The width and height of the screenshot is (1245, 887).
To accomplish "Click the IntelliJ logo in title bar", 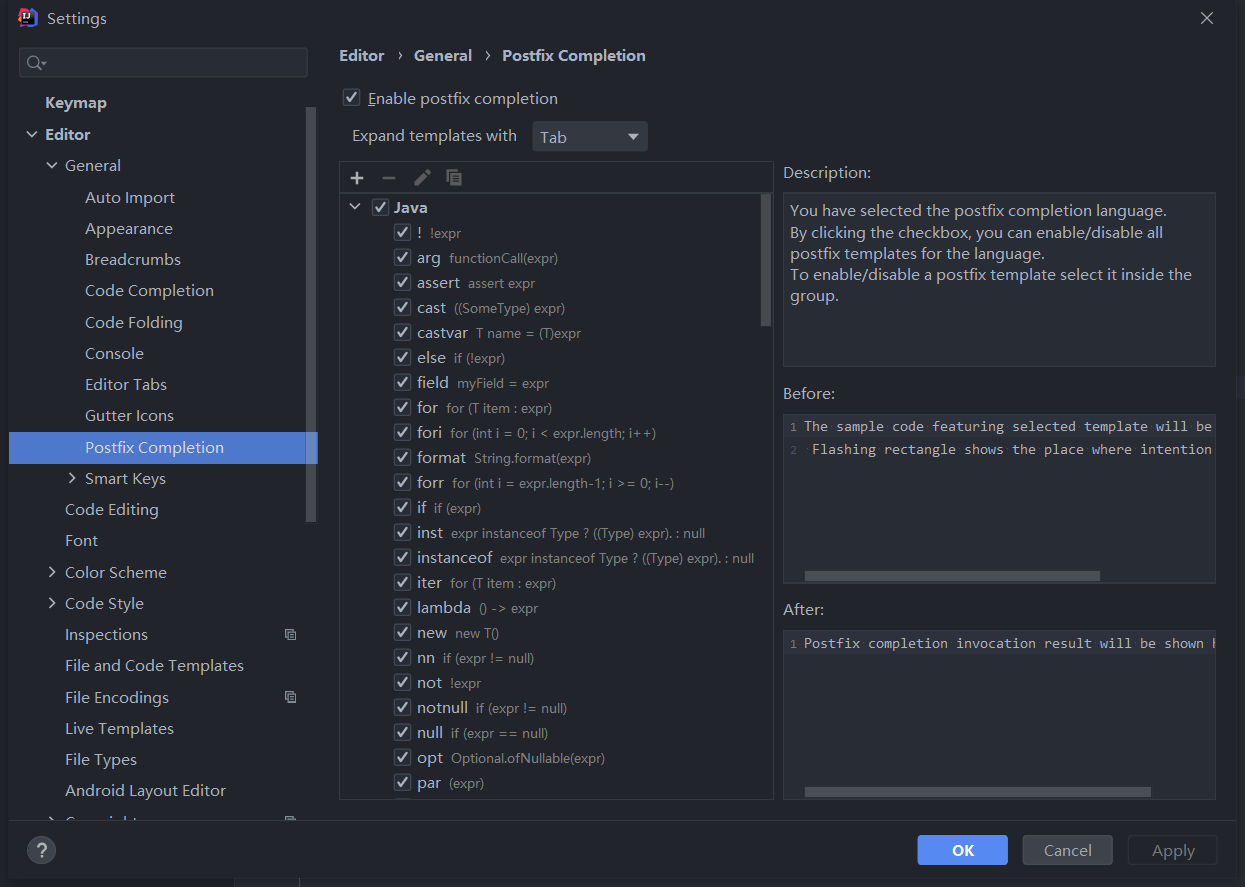I will coord(28,18).
